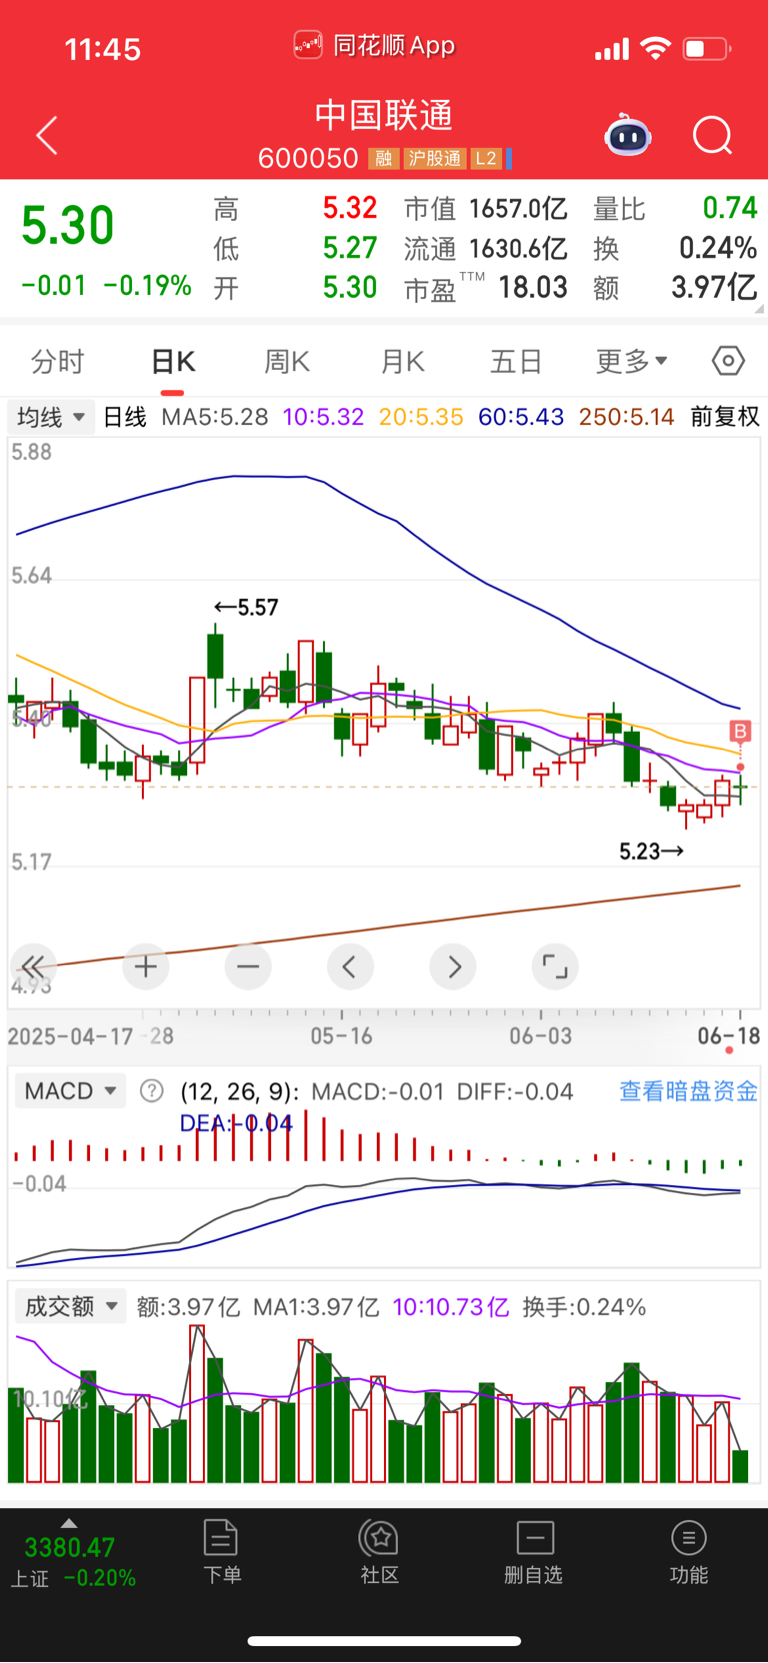The image size is (768, 1663).
Task: Open the 均线 moving average indicator dropdown
Action: [x=51, y=416]
